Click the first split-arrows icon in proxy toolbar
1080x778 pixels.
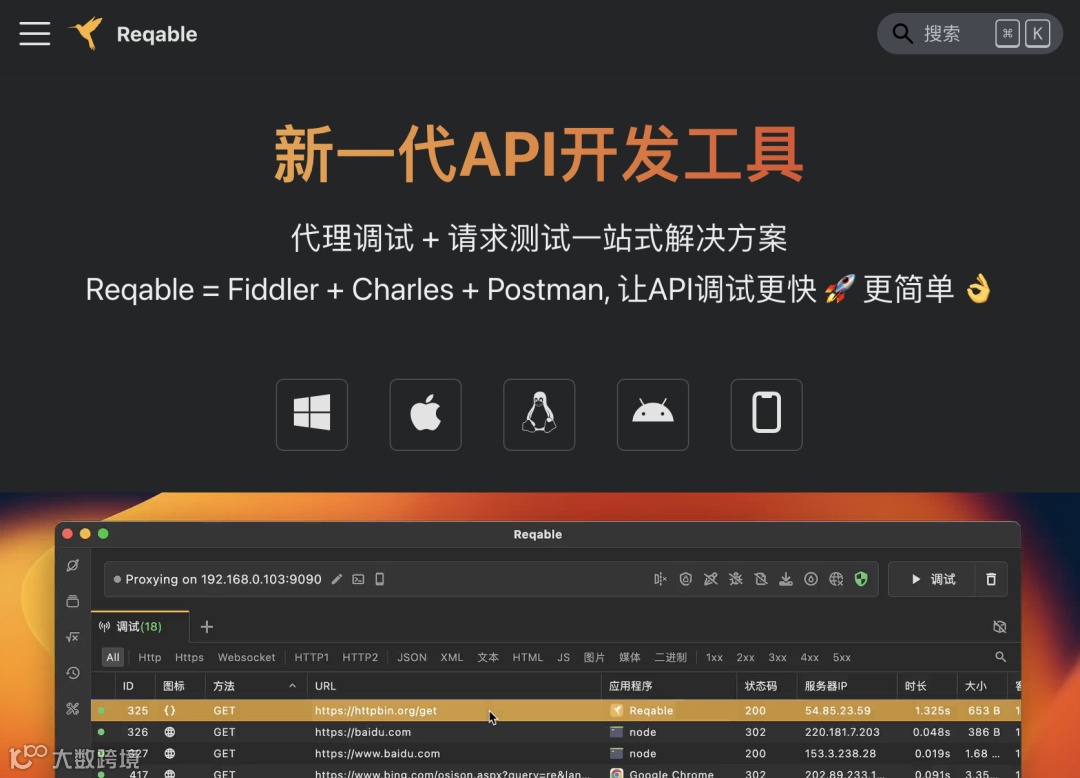tap(660, 579)
